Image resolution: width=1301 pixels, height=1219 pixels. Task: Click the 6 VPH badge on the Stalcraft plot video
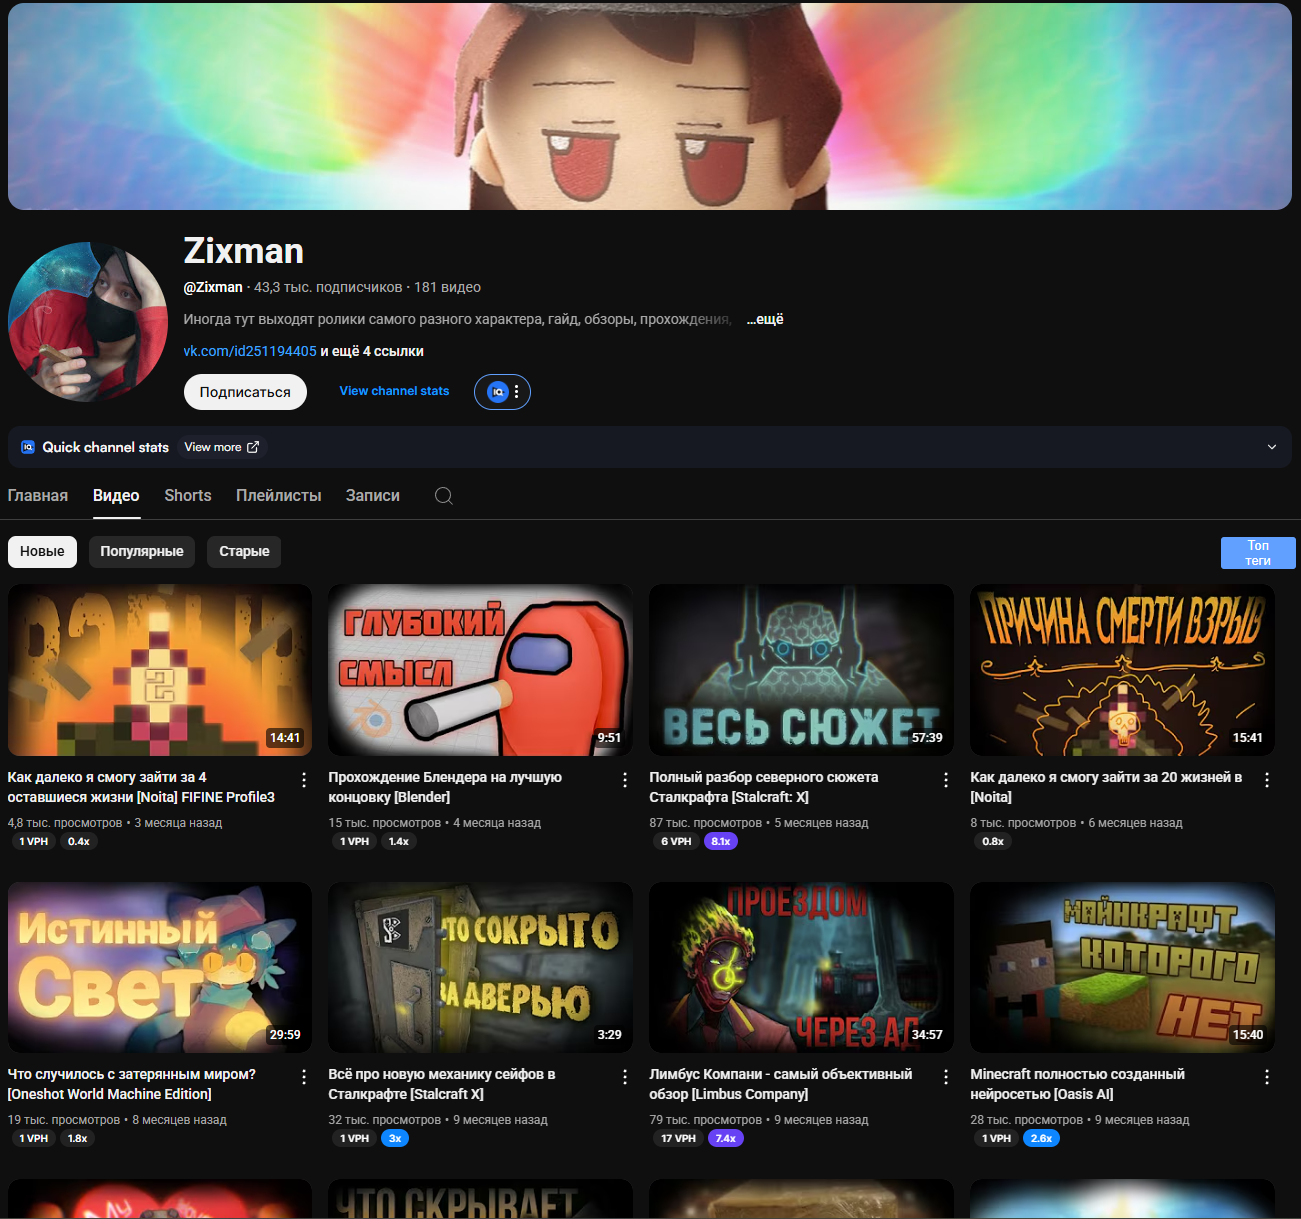[676, 842]
